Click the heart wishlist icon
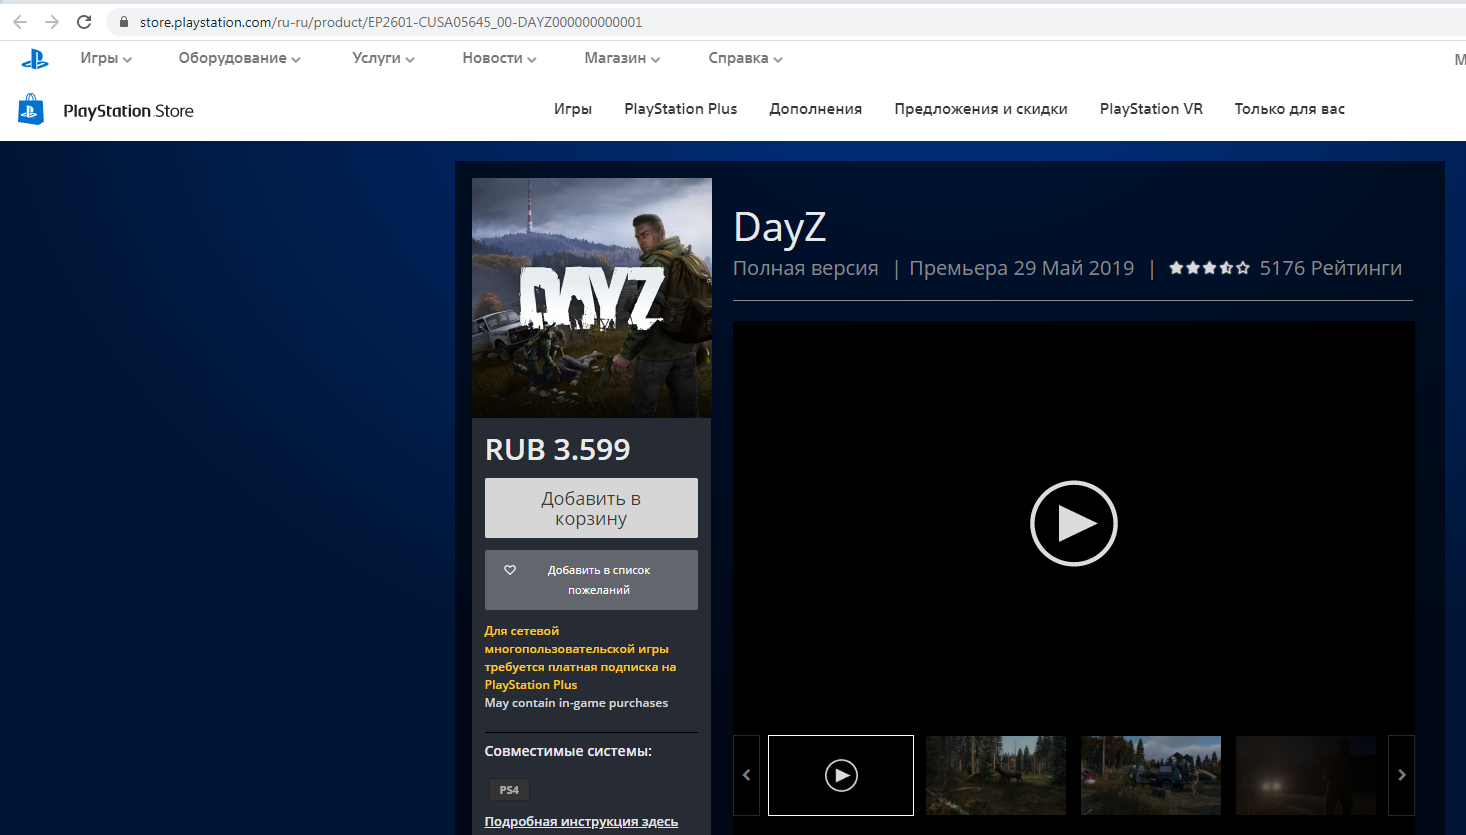This screenshot has width=1466, height=835. [510, 570]
